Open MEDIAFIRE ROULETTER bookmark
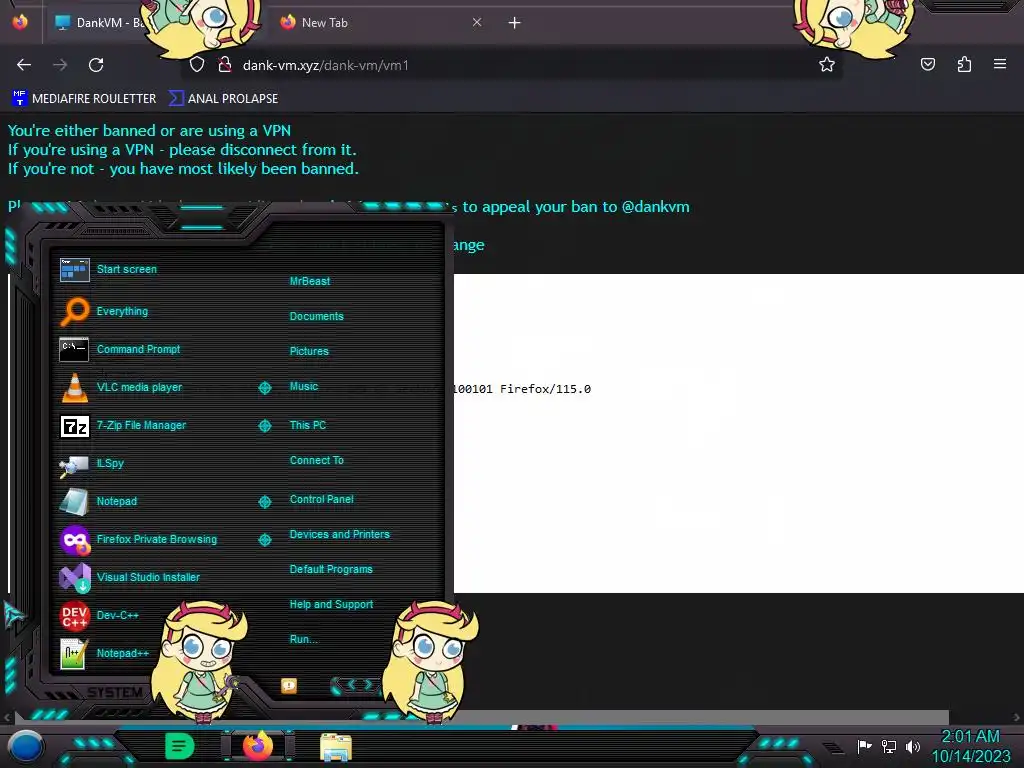The width and height of the screenshot is (1024, 768). tap(84, 99)
